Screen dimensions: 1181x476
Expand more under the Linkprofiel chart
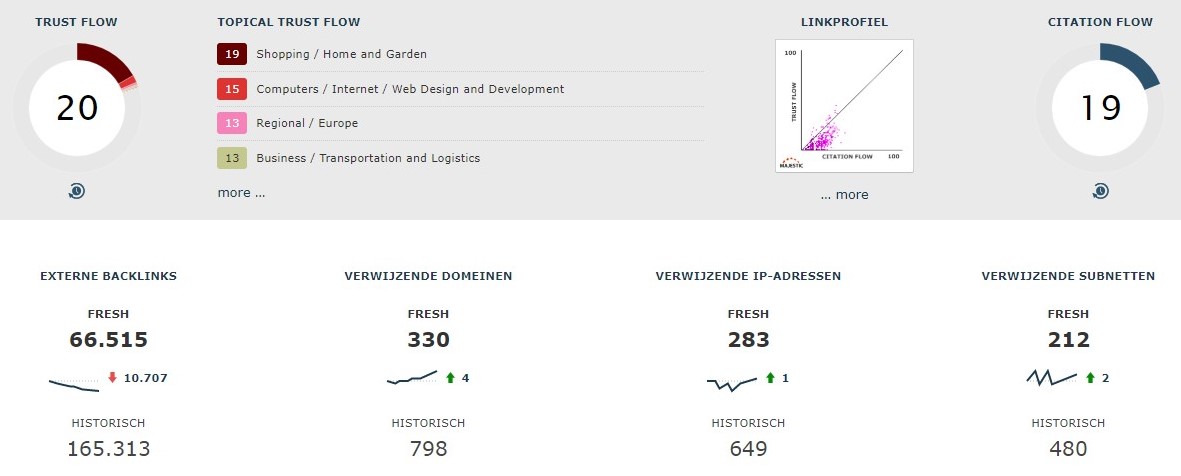(844, 194)
